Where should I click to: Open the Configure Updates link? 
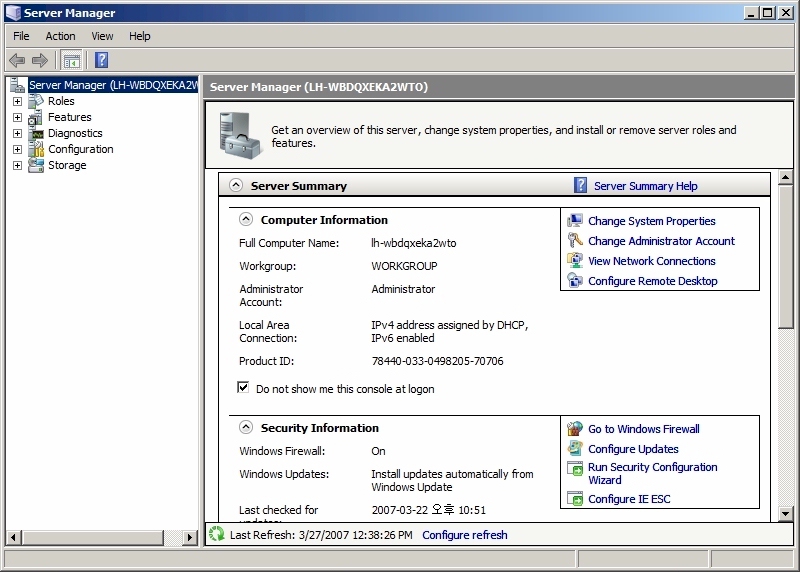[x=633, y=449]
